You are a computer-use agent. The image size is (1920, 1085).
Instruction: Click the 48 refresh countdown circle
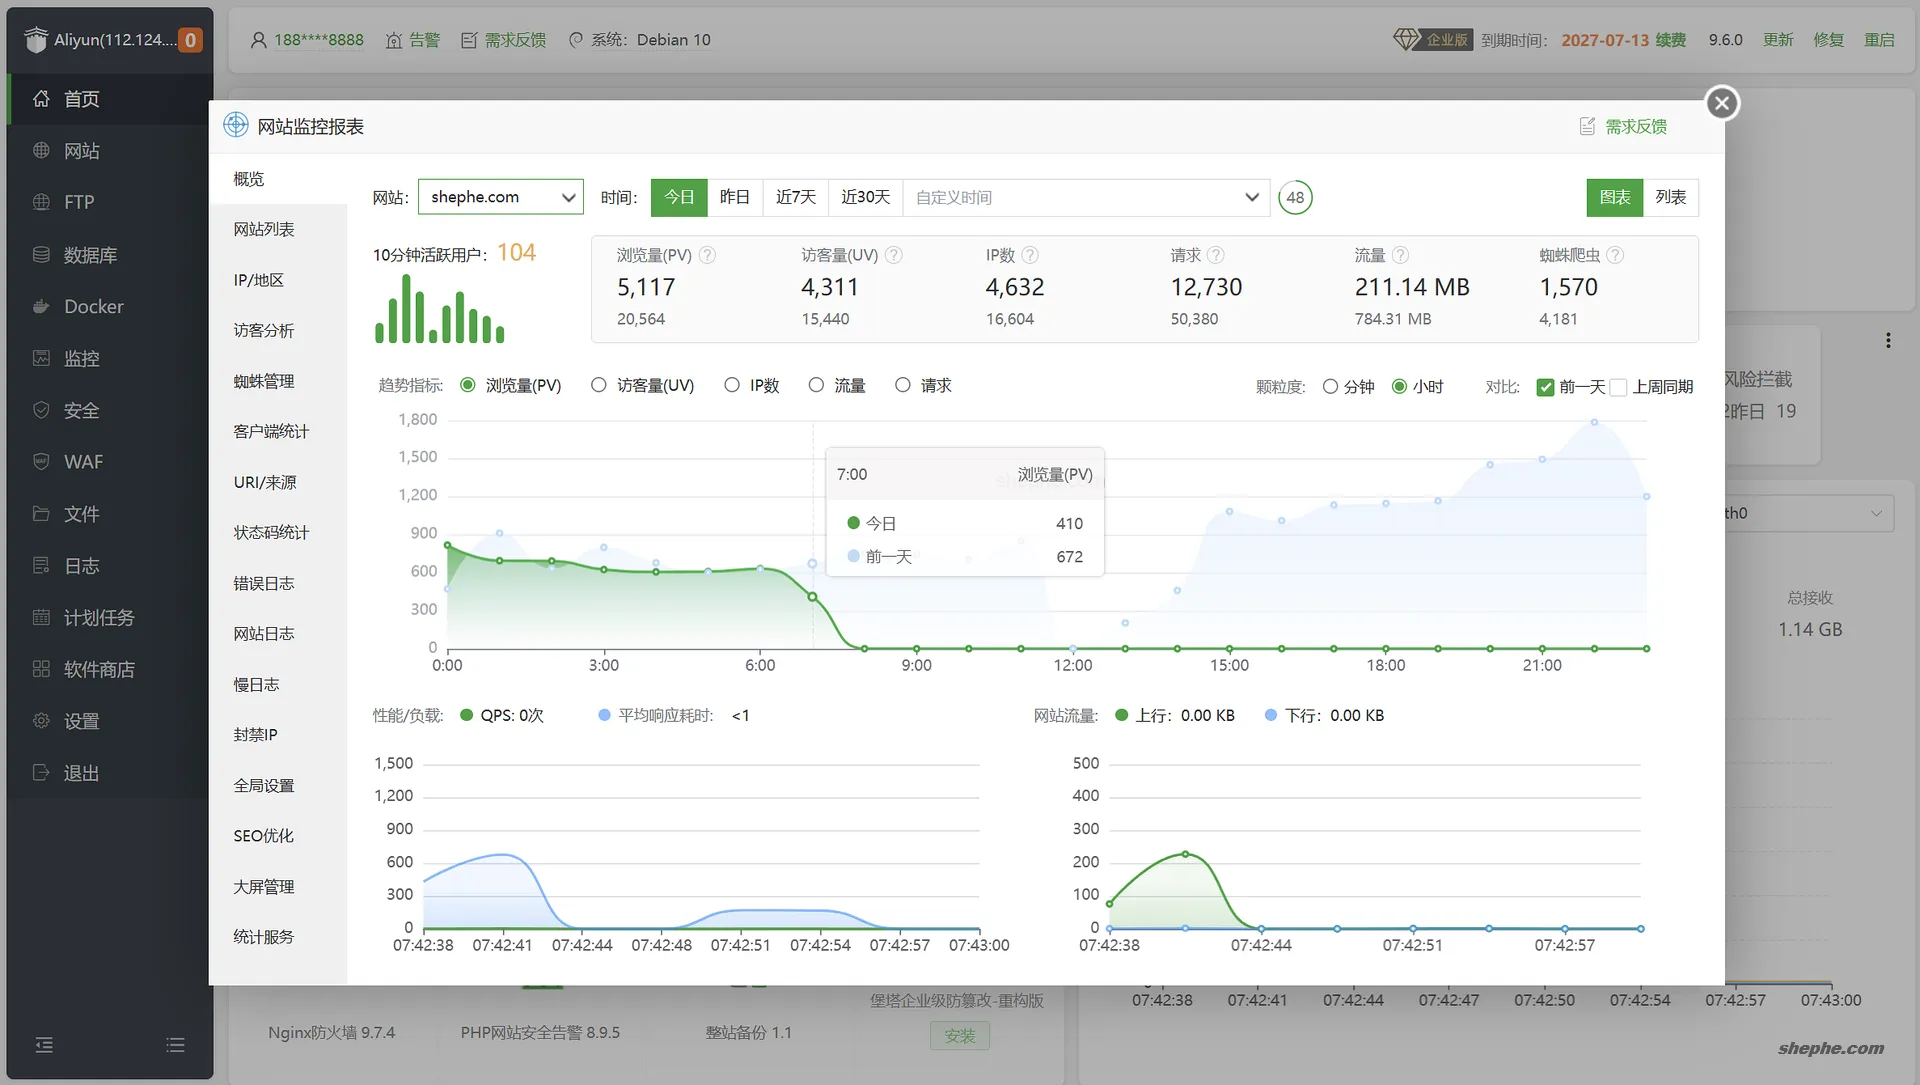pyautogui.click(x=1295, y=197)
